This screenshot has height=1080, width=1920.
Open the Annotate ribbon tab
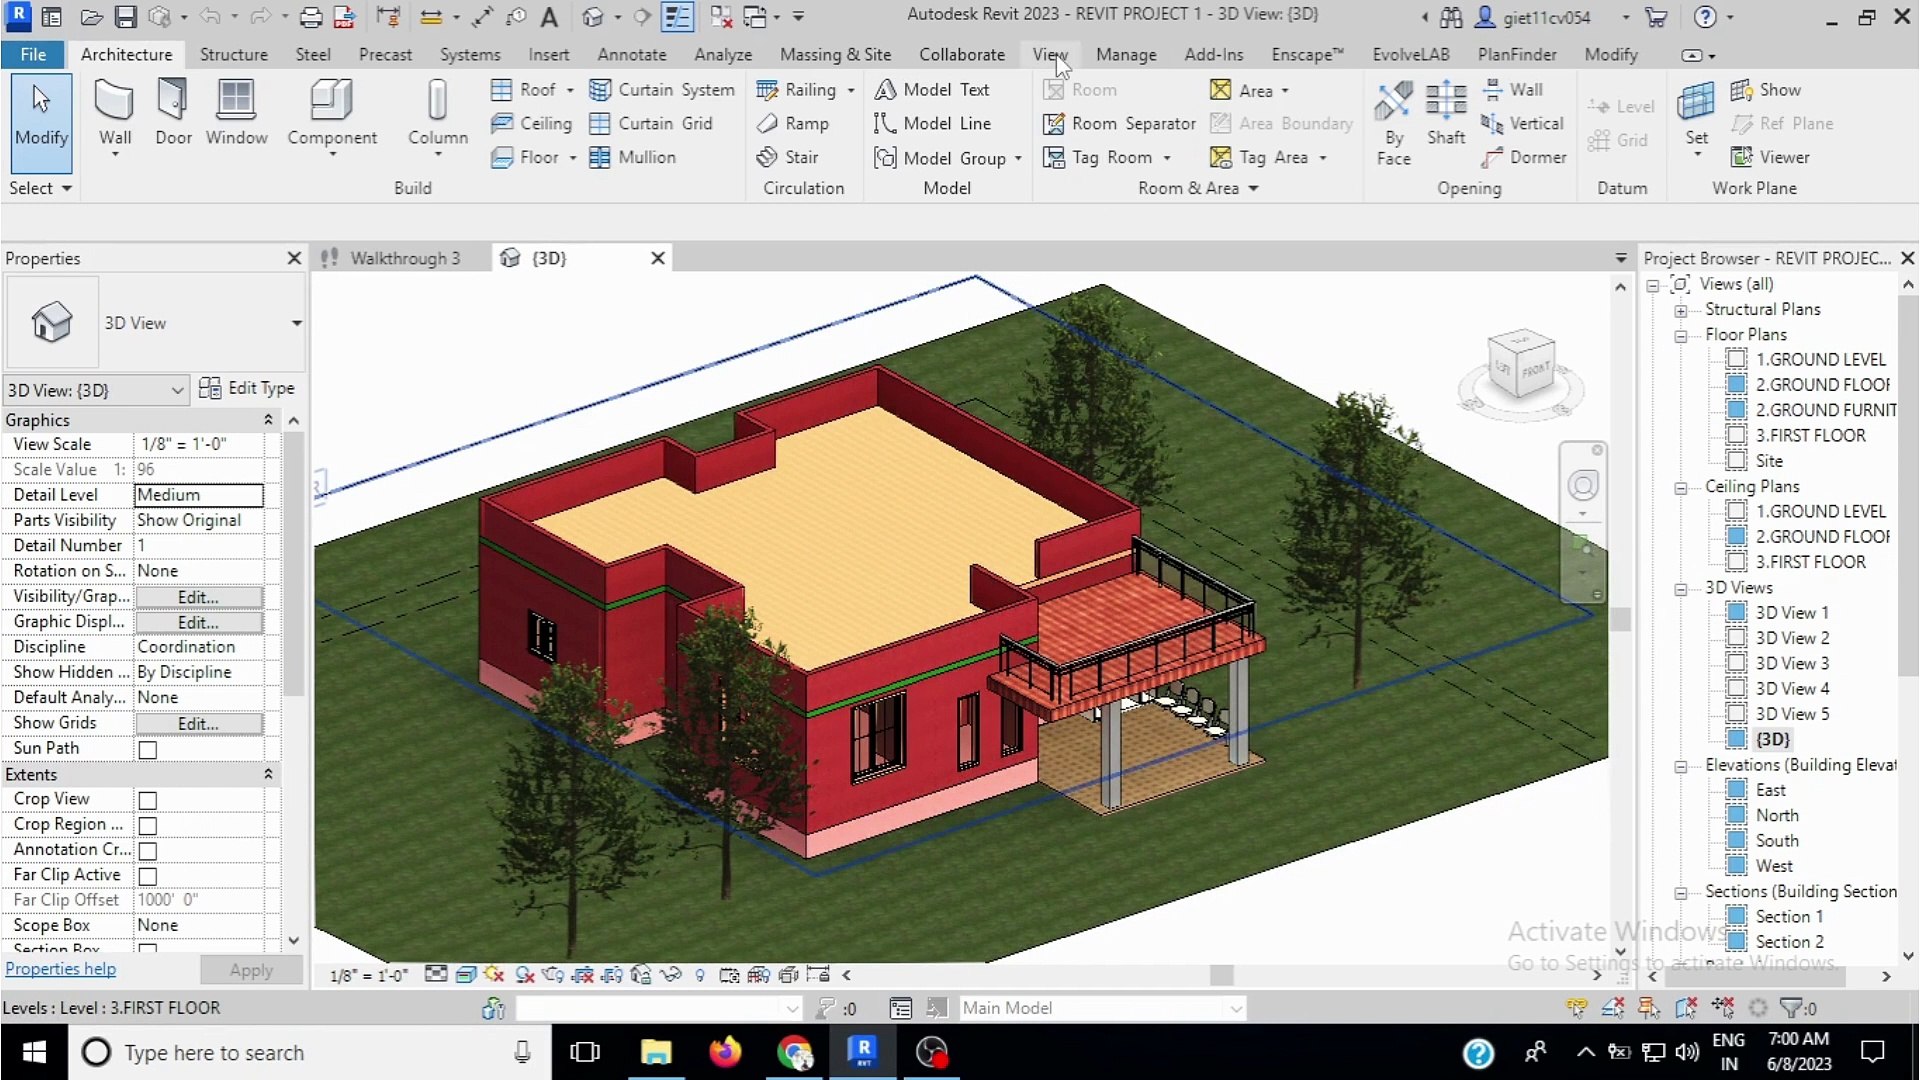coord(631,54)
